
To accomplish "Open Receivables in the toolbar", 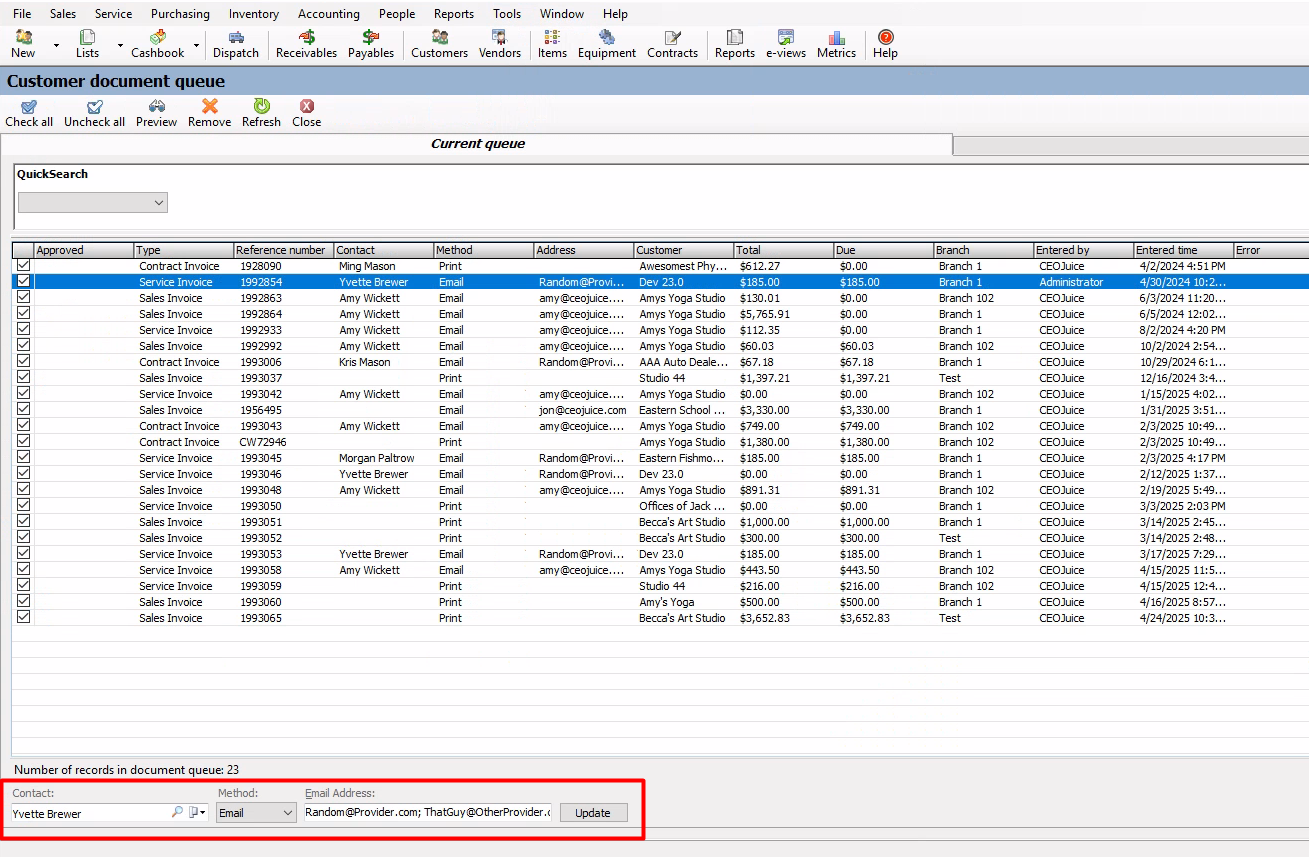I will point(306,44).
